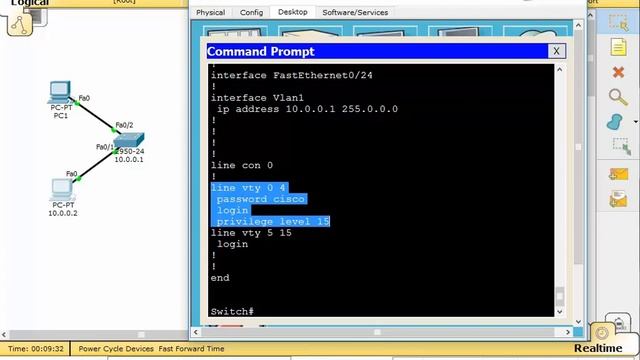Image resolution: width=640 pixels, height=360 pixels.
Task: Click Desktop panel scroll up arrow
Action: [578, 25]
